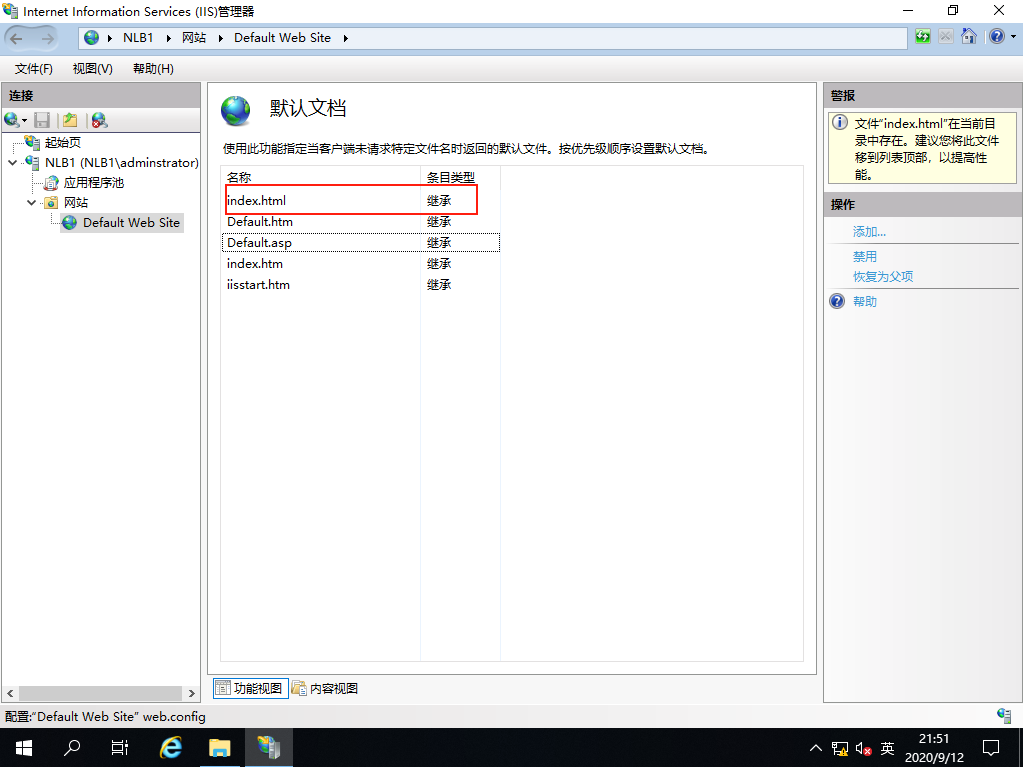Select 应用程序池 in the tree

pyautogui.click(x=93, y=183)
